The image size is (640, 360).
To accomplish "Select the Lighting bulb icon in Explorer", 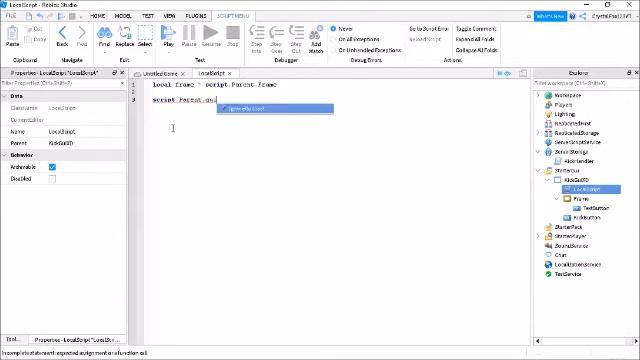I will [548, 114].
